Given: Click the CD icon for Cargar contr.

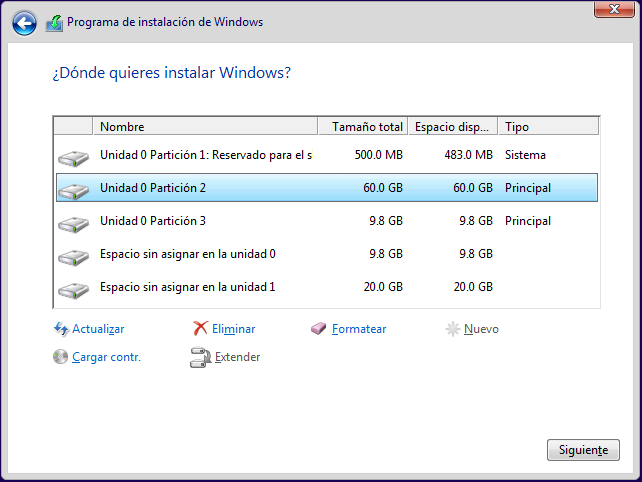Looking at the screenshot, I should click(60, 357).
